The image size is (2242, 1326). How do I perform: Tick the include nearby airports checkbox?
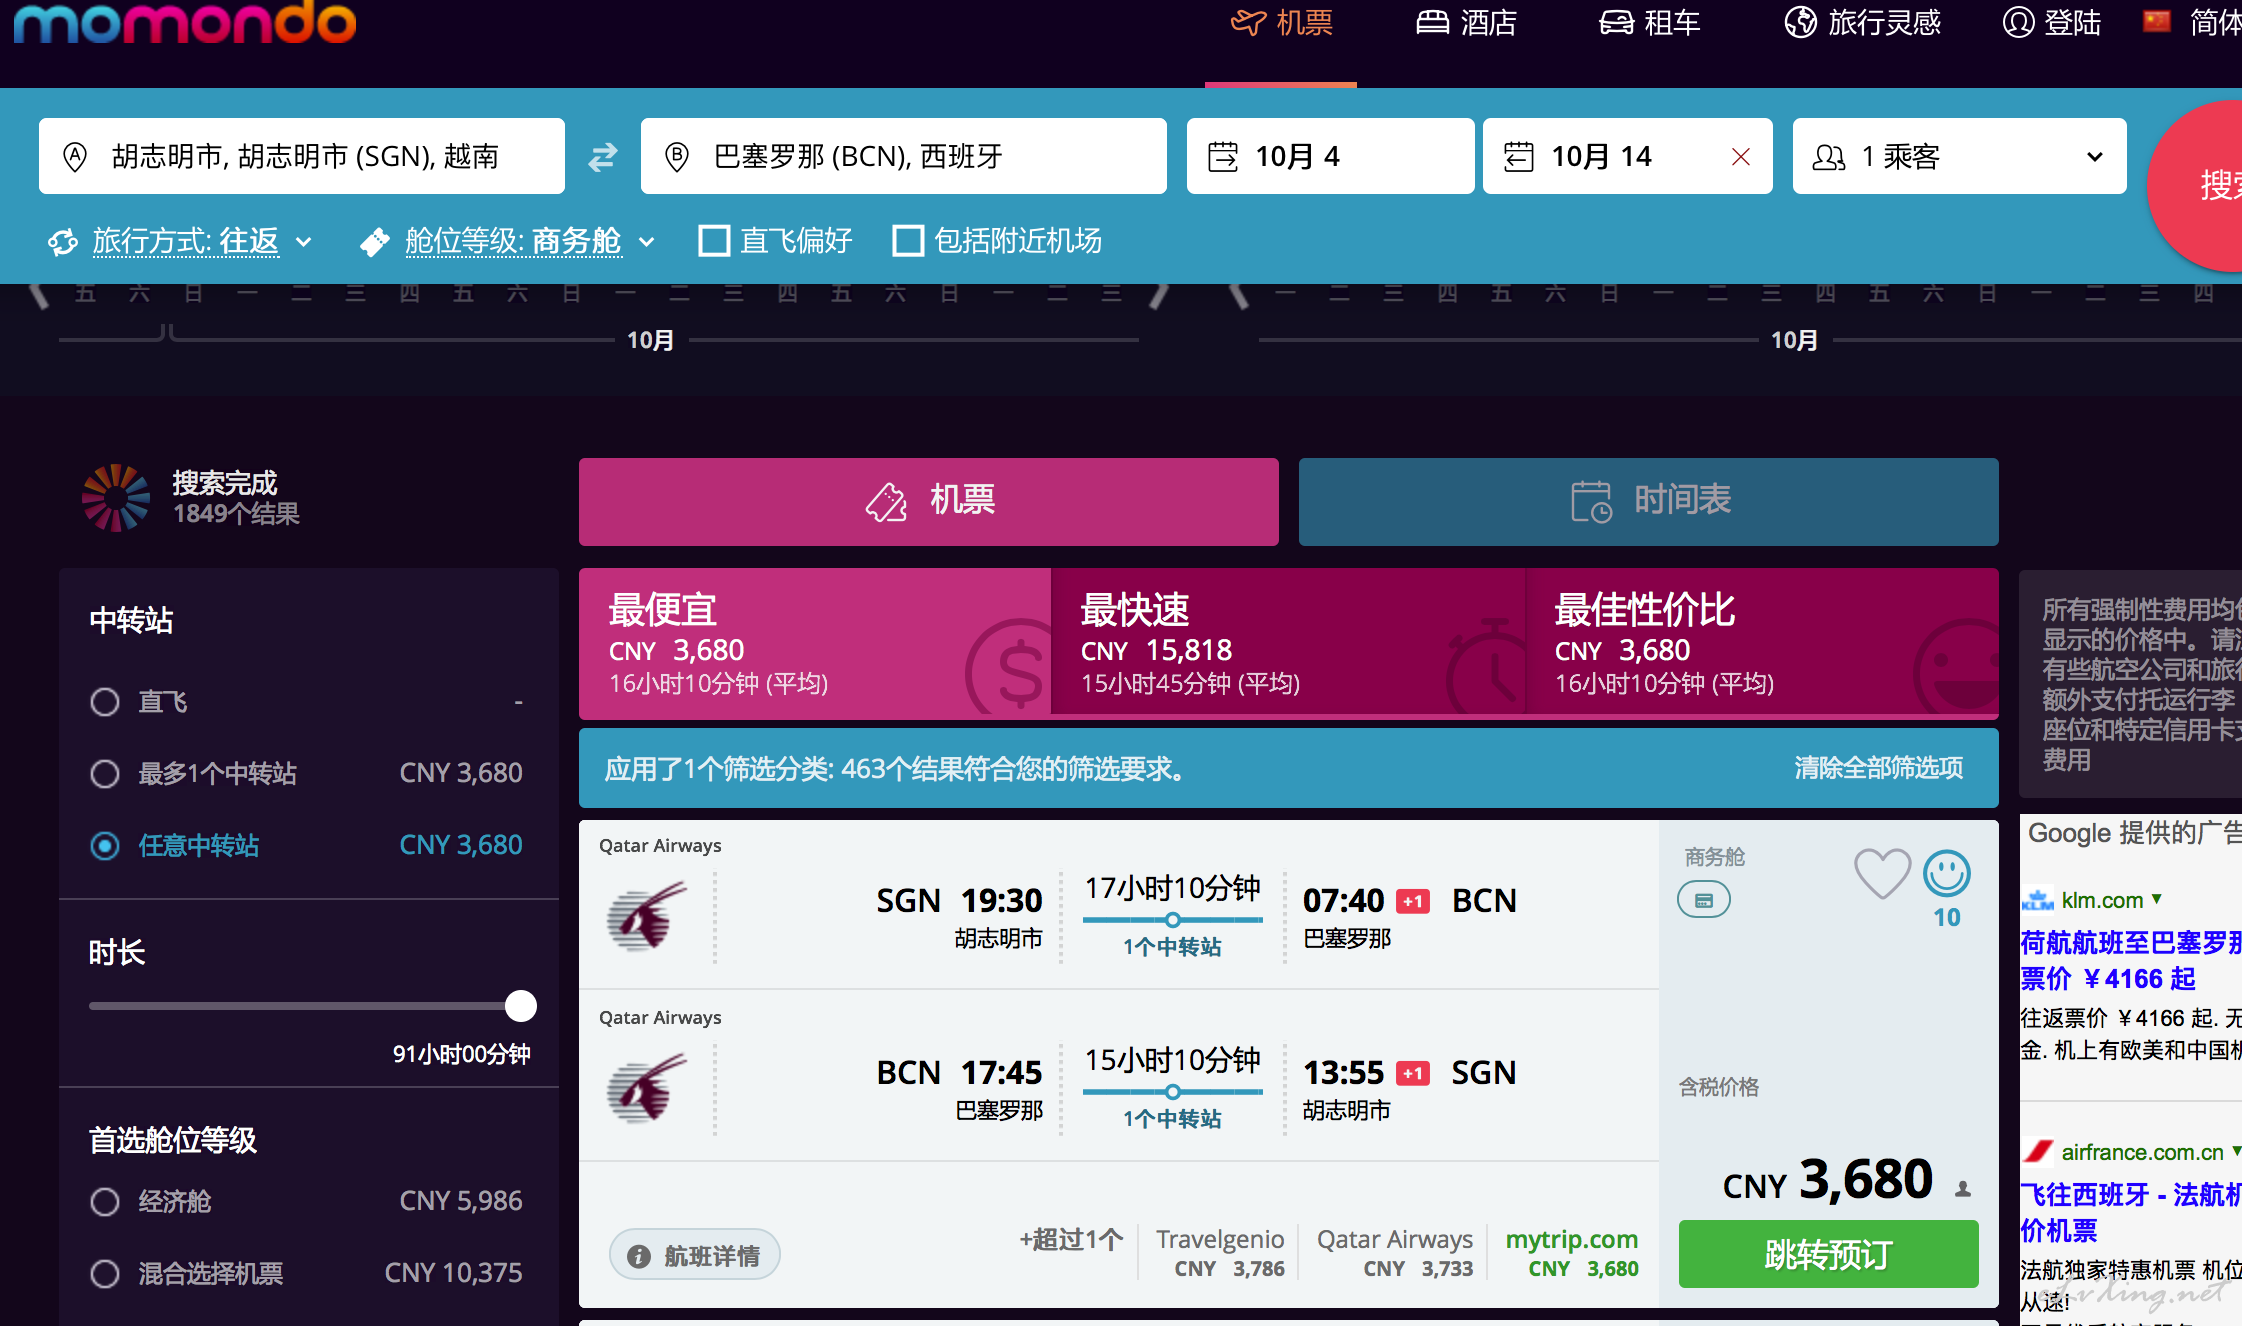pyautogui.click(x=908, y=241)
